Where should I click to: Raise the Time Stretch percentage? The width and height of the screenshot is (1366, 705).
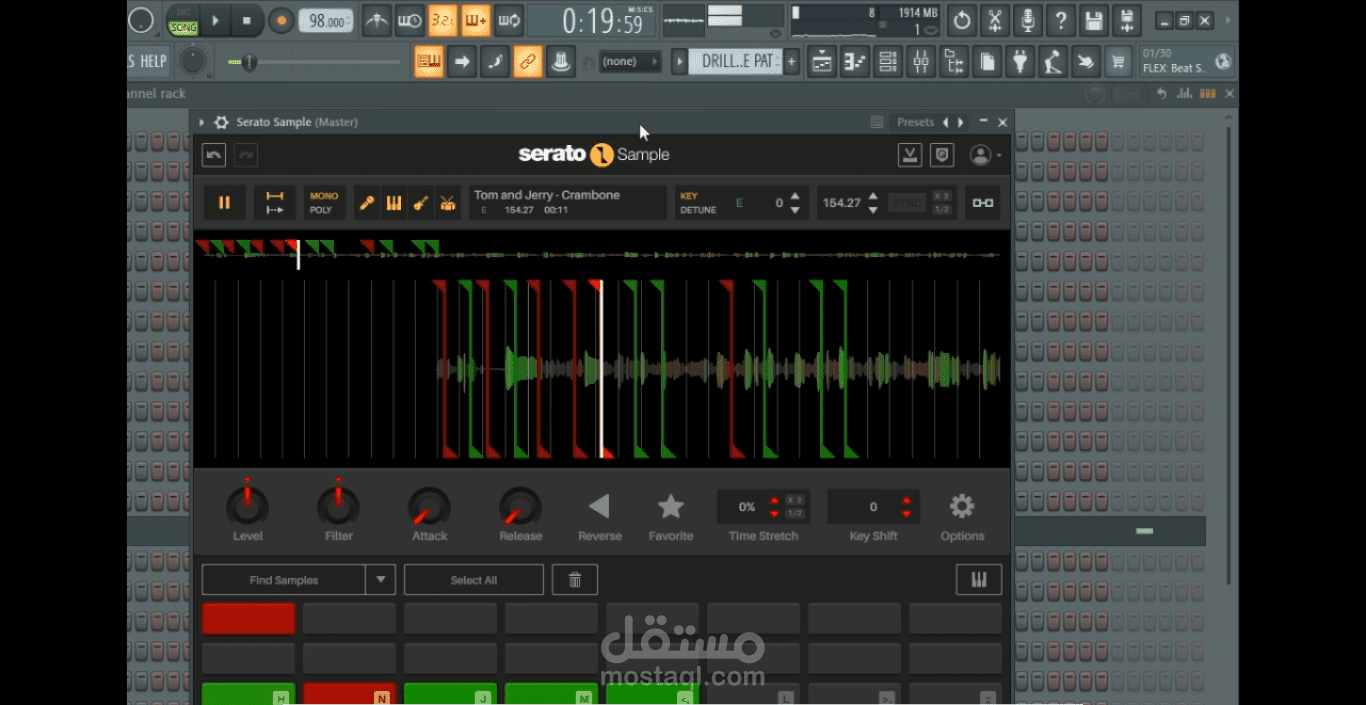point(774,500)
